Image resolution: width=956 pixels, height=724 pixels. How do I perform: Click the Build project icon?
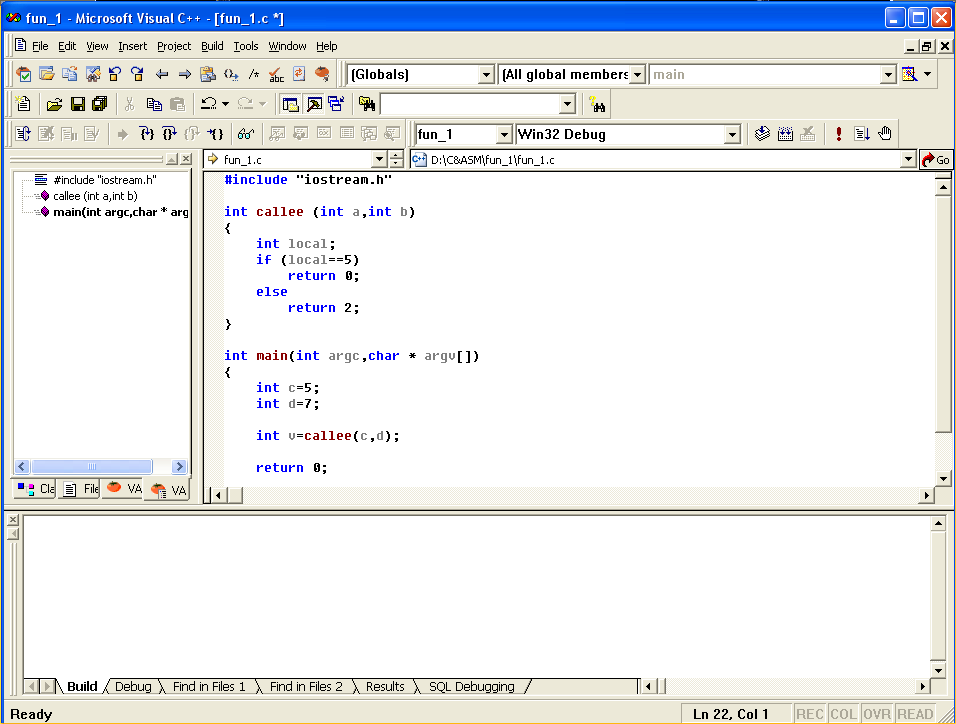(x=785, y=134)
